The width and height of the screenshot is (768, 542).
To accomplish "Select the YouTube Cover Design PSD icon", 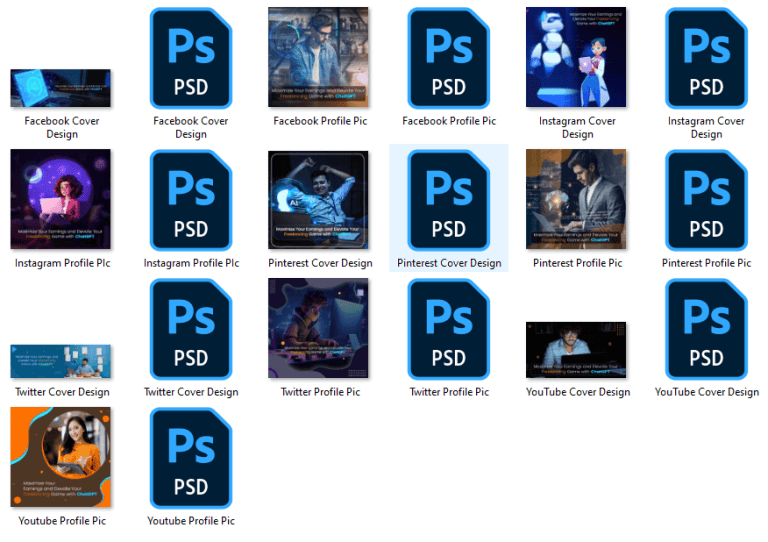I will 706,329.
